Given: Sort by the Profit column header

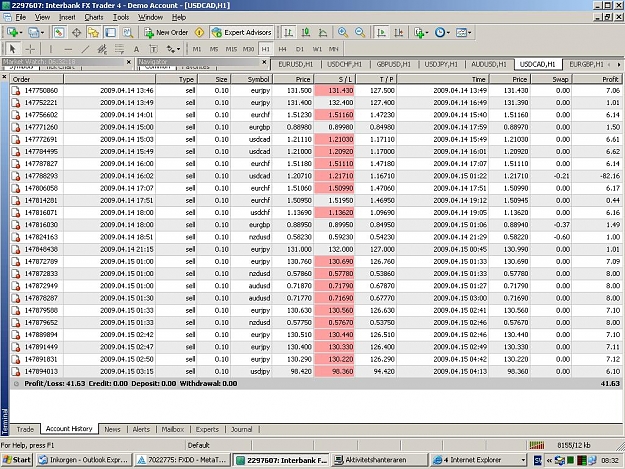Looking at the screenshot, I should 597,79.
